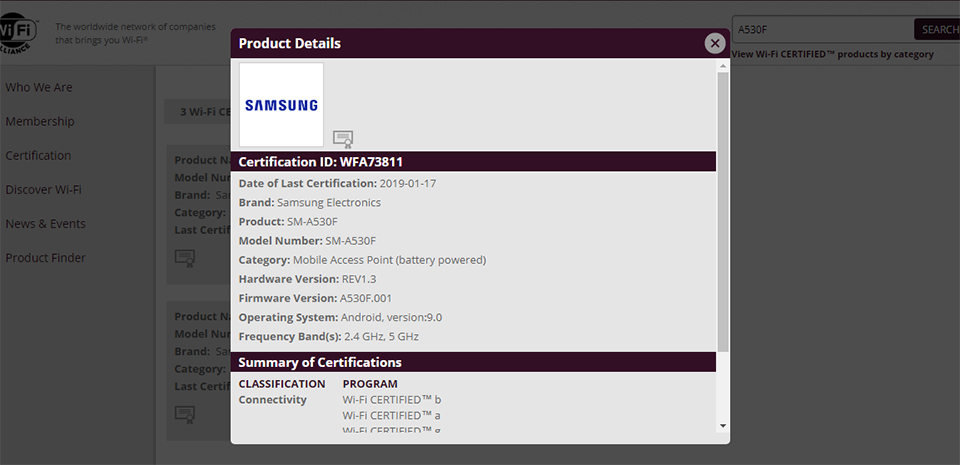This screenshot has width=960, height=465.
Task: Click the Summary of Certifications header
Action: pyautogui.click(x=473, y=362)
